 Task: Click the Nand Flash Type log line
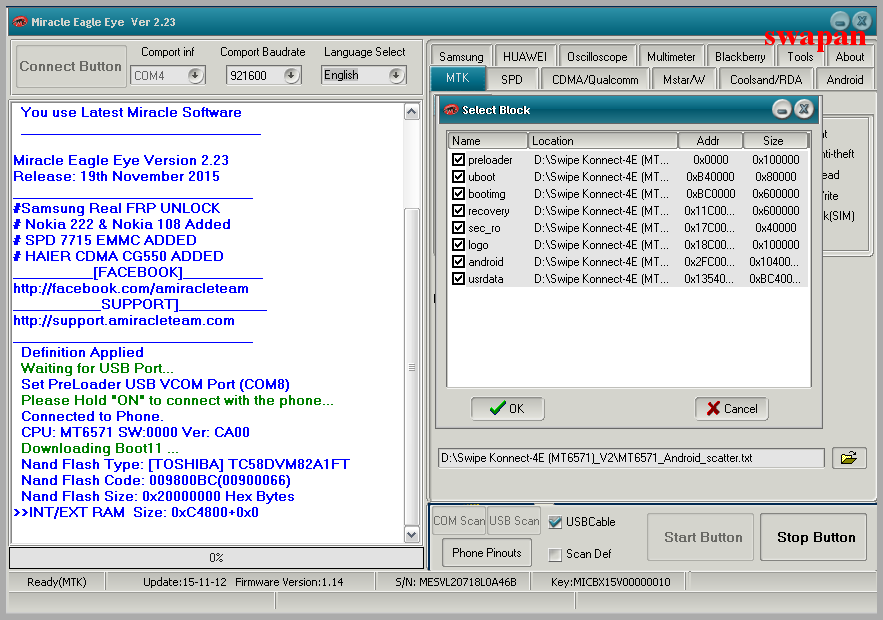(185, 465)
